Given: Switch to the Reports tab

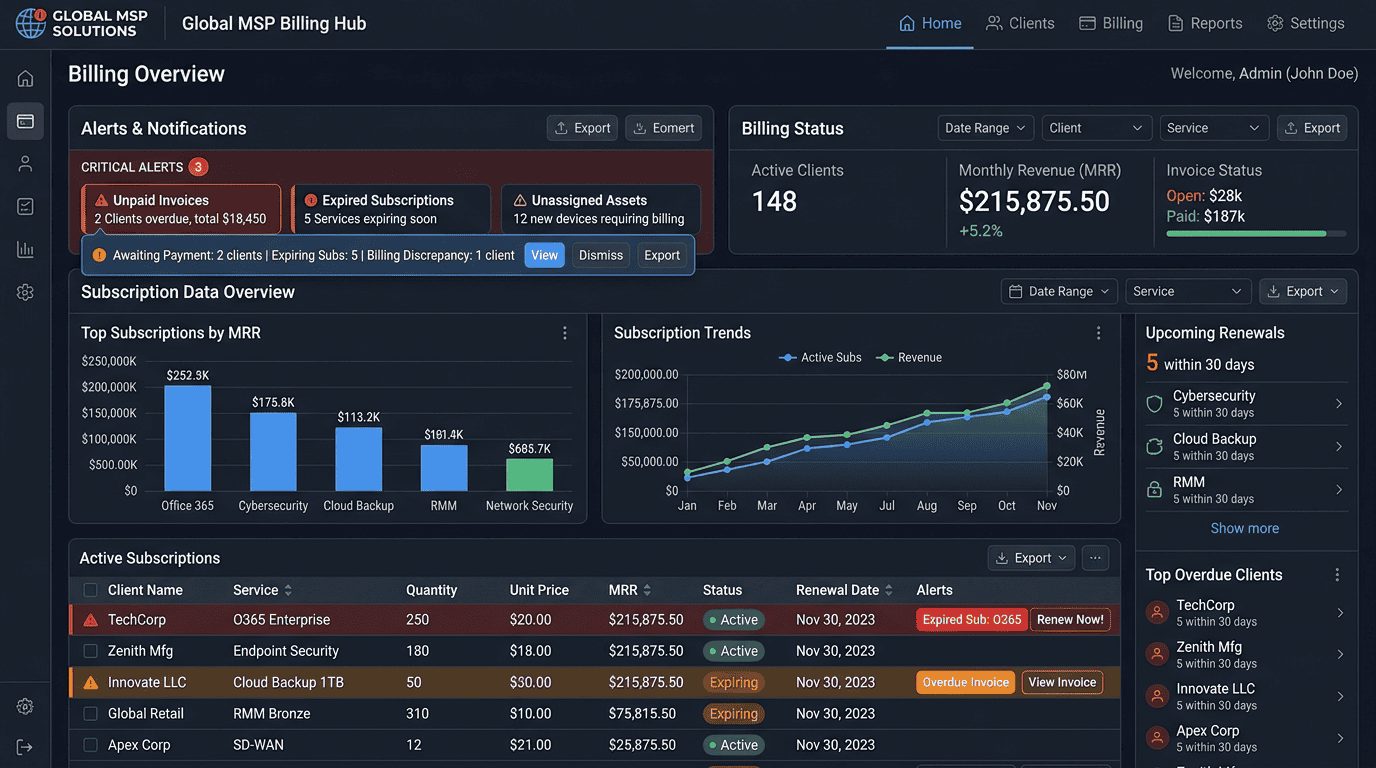Looking at the screenshot, I should click(x=1205, y=23).
